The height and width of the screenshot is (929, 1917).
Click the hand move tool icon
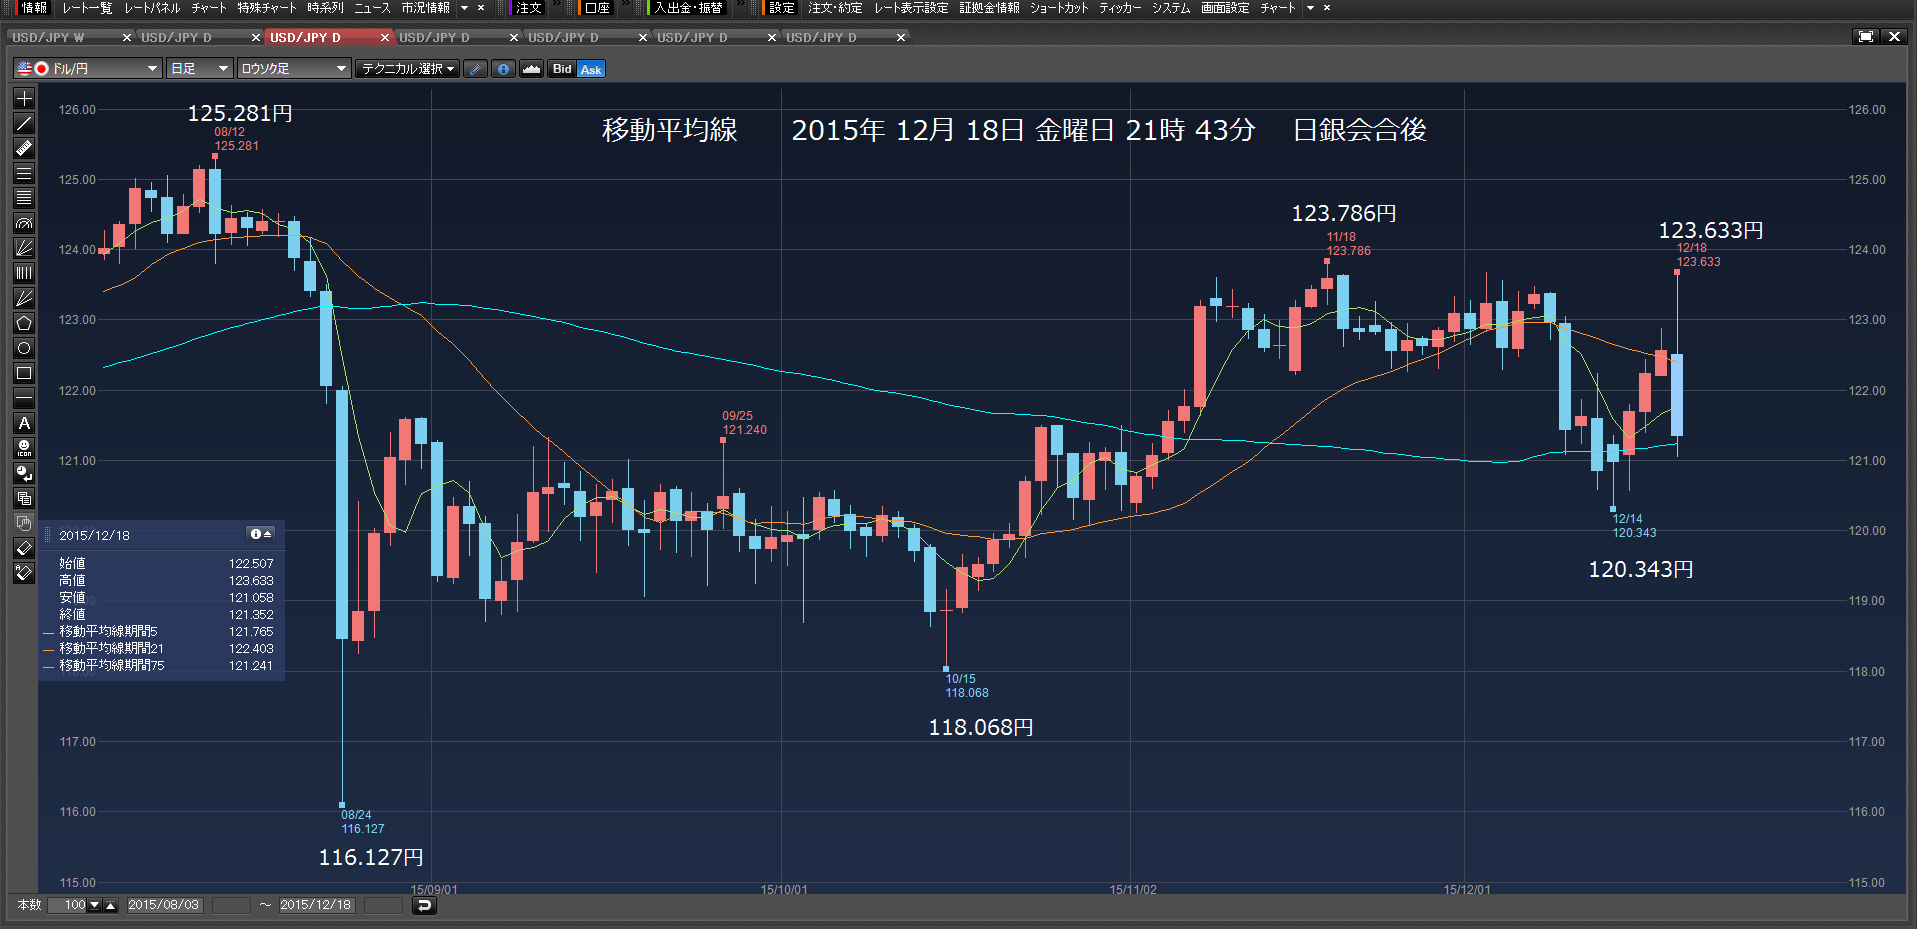coord(24,523)
